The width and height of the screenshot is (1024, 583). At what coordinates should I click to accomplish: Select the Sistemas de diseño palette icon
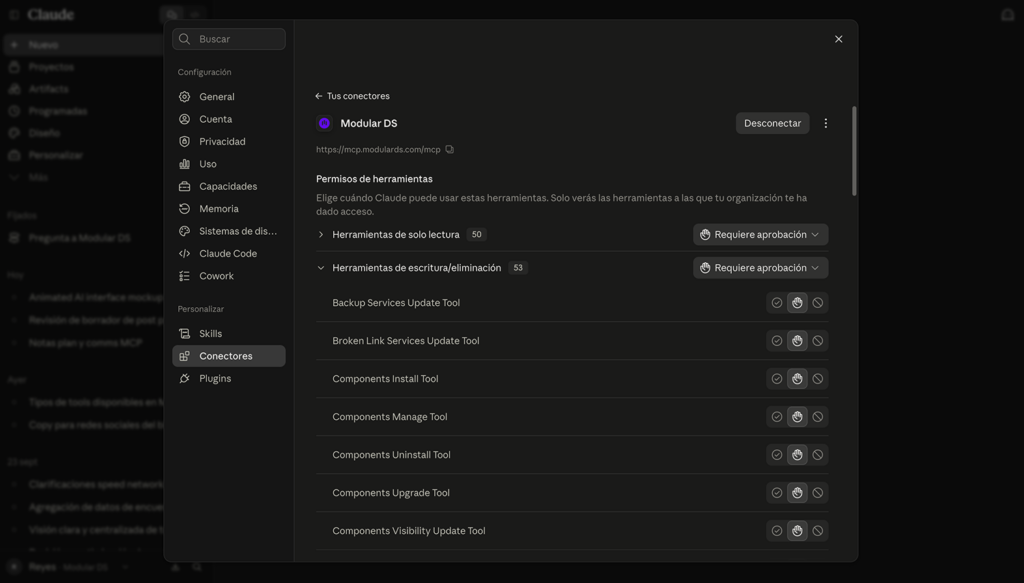[x=185, y=231]
